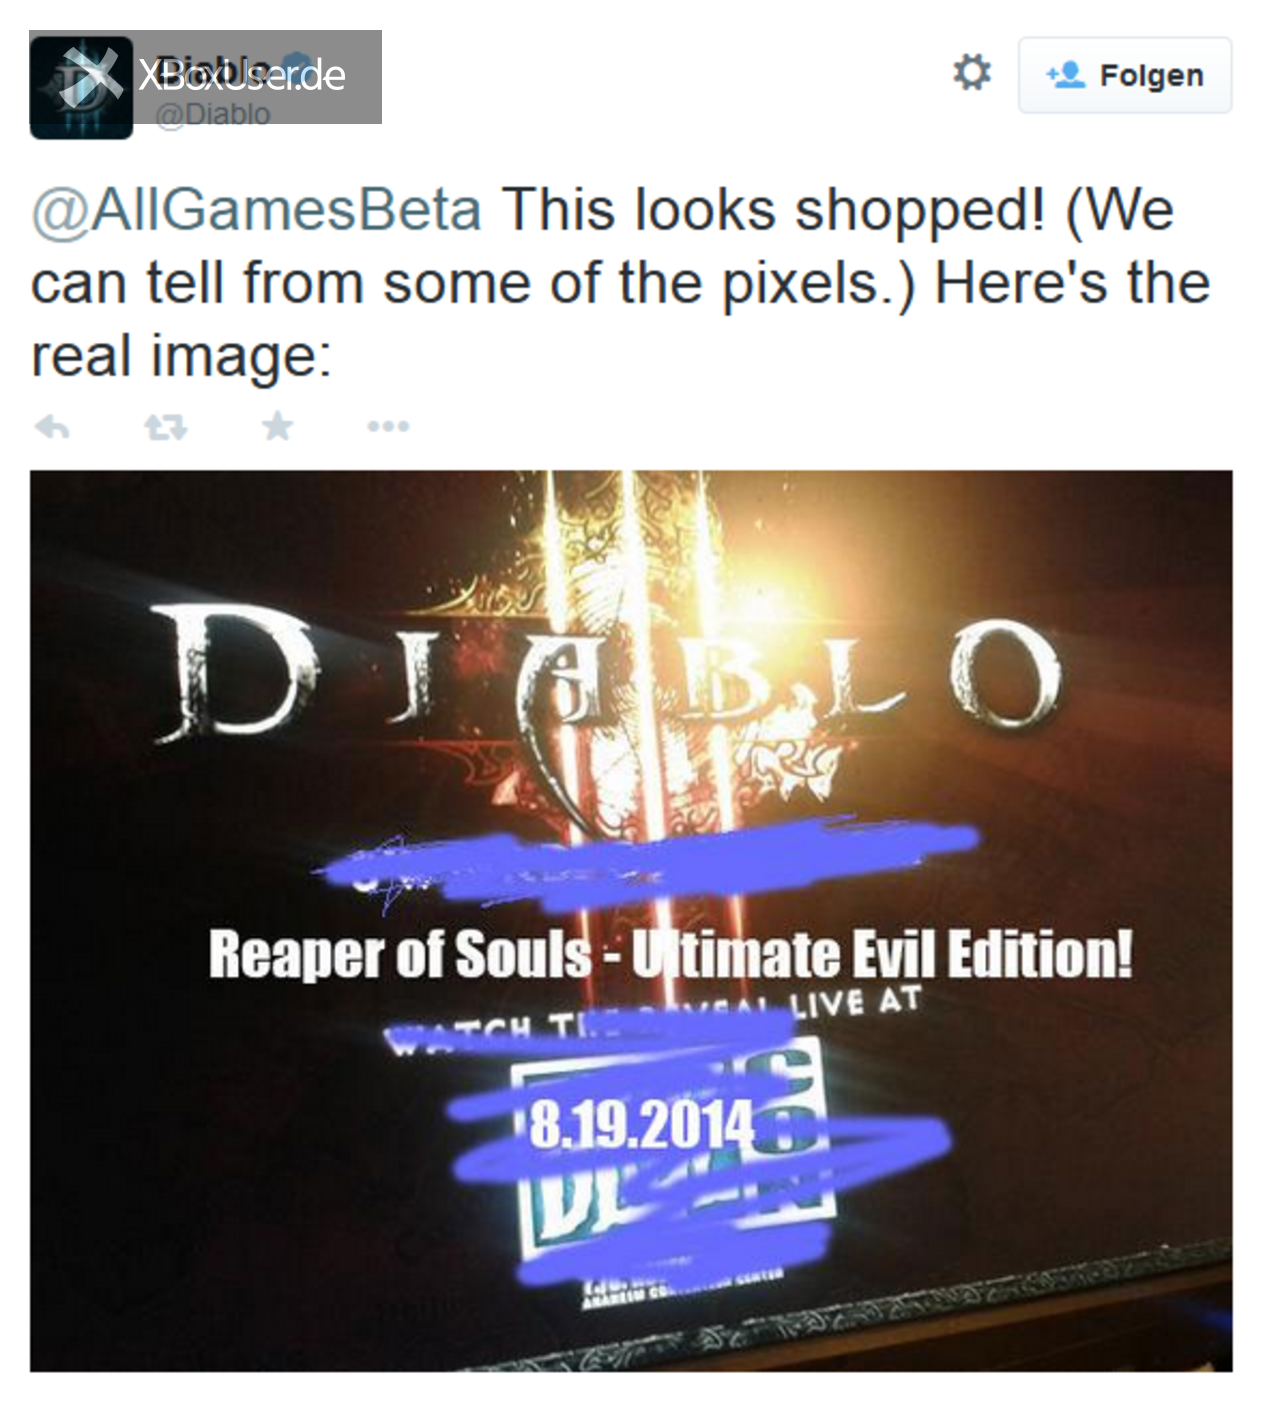Open the more options ellipsis icon
The height and width of the screenshot is (1413, 1280).
point(388,427)
